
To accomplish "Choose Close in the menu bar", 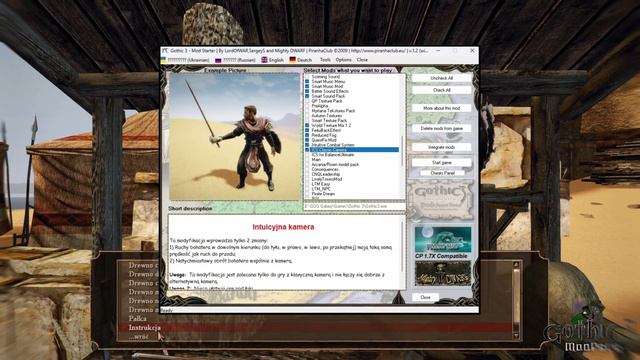I will [x=362, y=60].
